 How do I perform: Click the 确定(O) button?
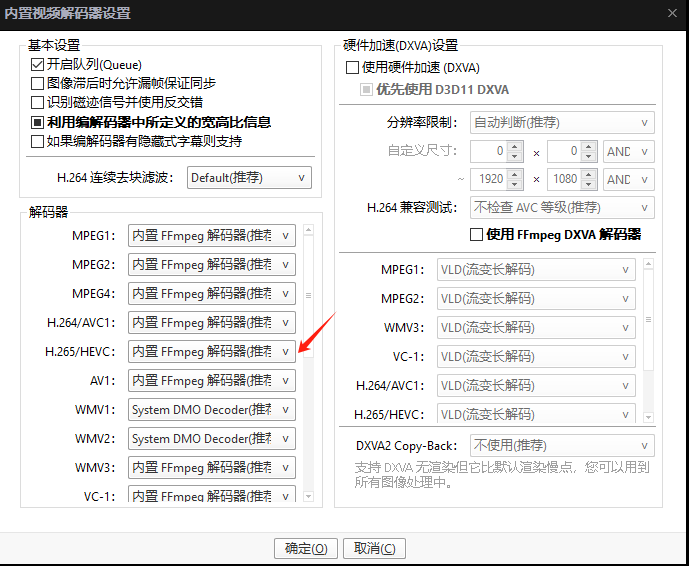(x=306, y=548)
